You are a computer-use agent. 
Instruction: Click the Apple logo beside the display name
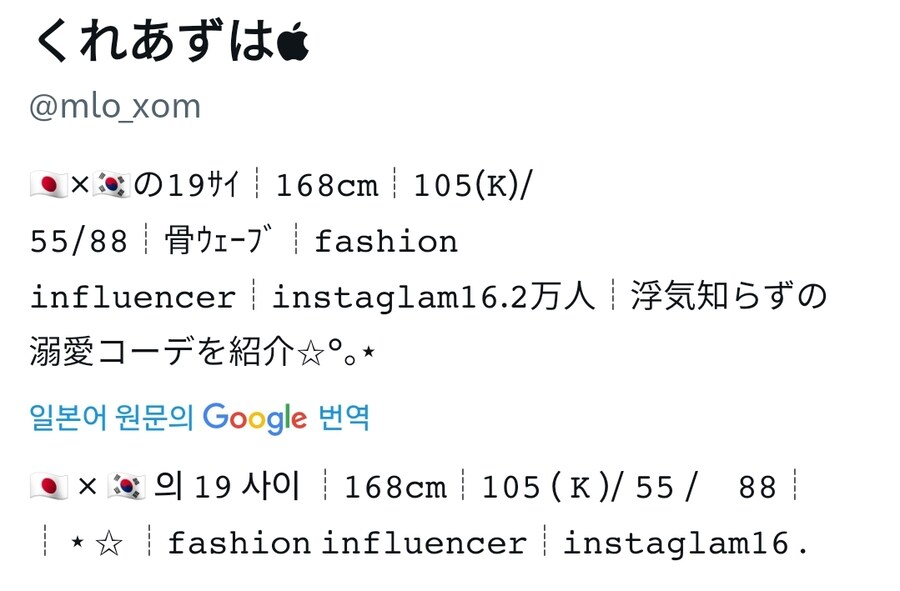click(293, 42)
